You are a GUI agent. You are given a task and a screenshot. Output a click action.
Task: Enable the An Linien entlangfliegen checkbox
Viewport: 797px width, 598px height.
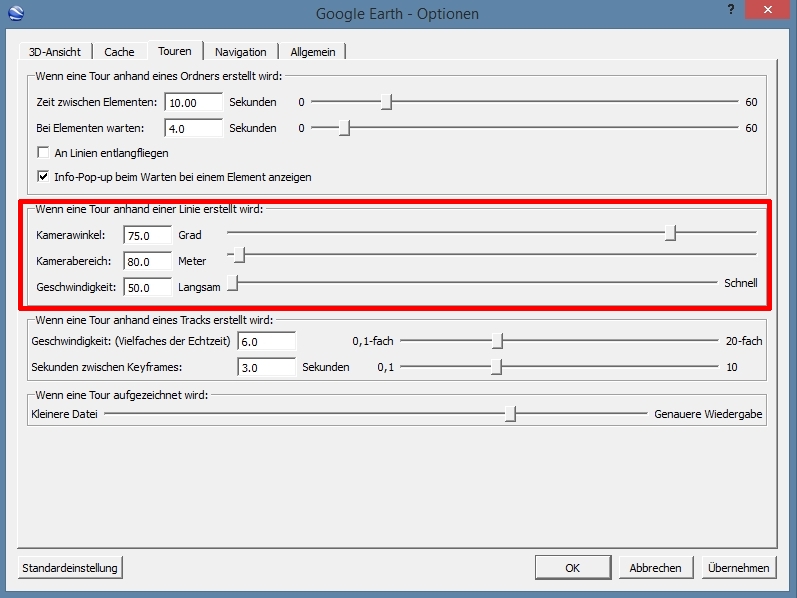point(43,153)
